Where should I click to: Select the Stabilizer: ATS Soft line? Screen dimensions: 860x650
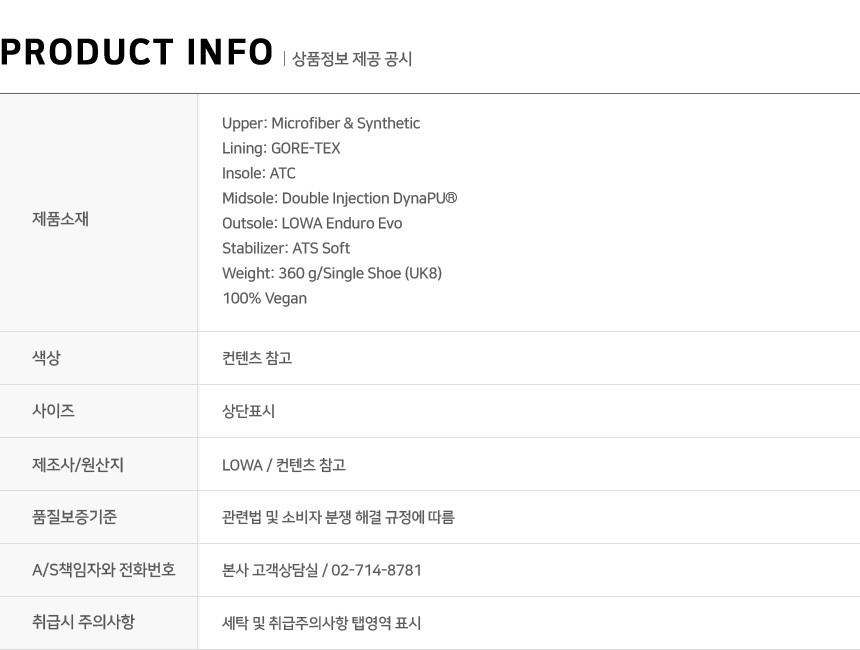click(286, 248)
